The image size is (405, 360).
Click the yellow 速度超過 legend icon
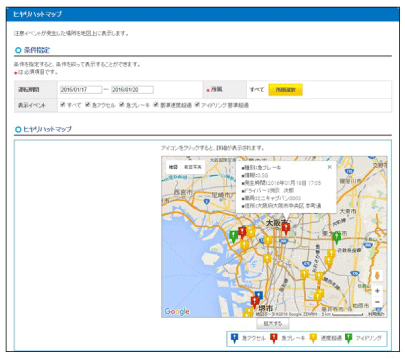313,338
